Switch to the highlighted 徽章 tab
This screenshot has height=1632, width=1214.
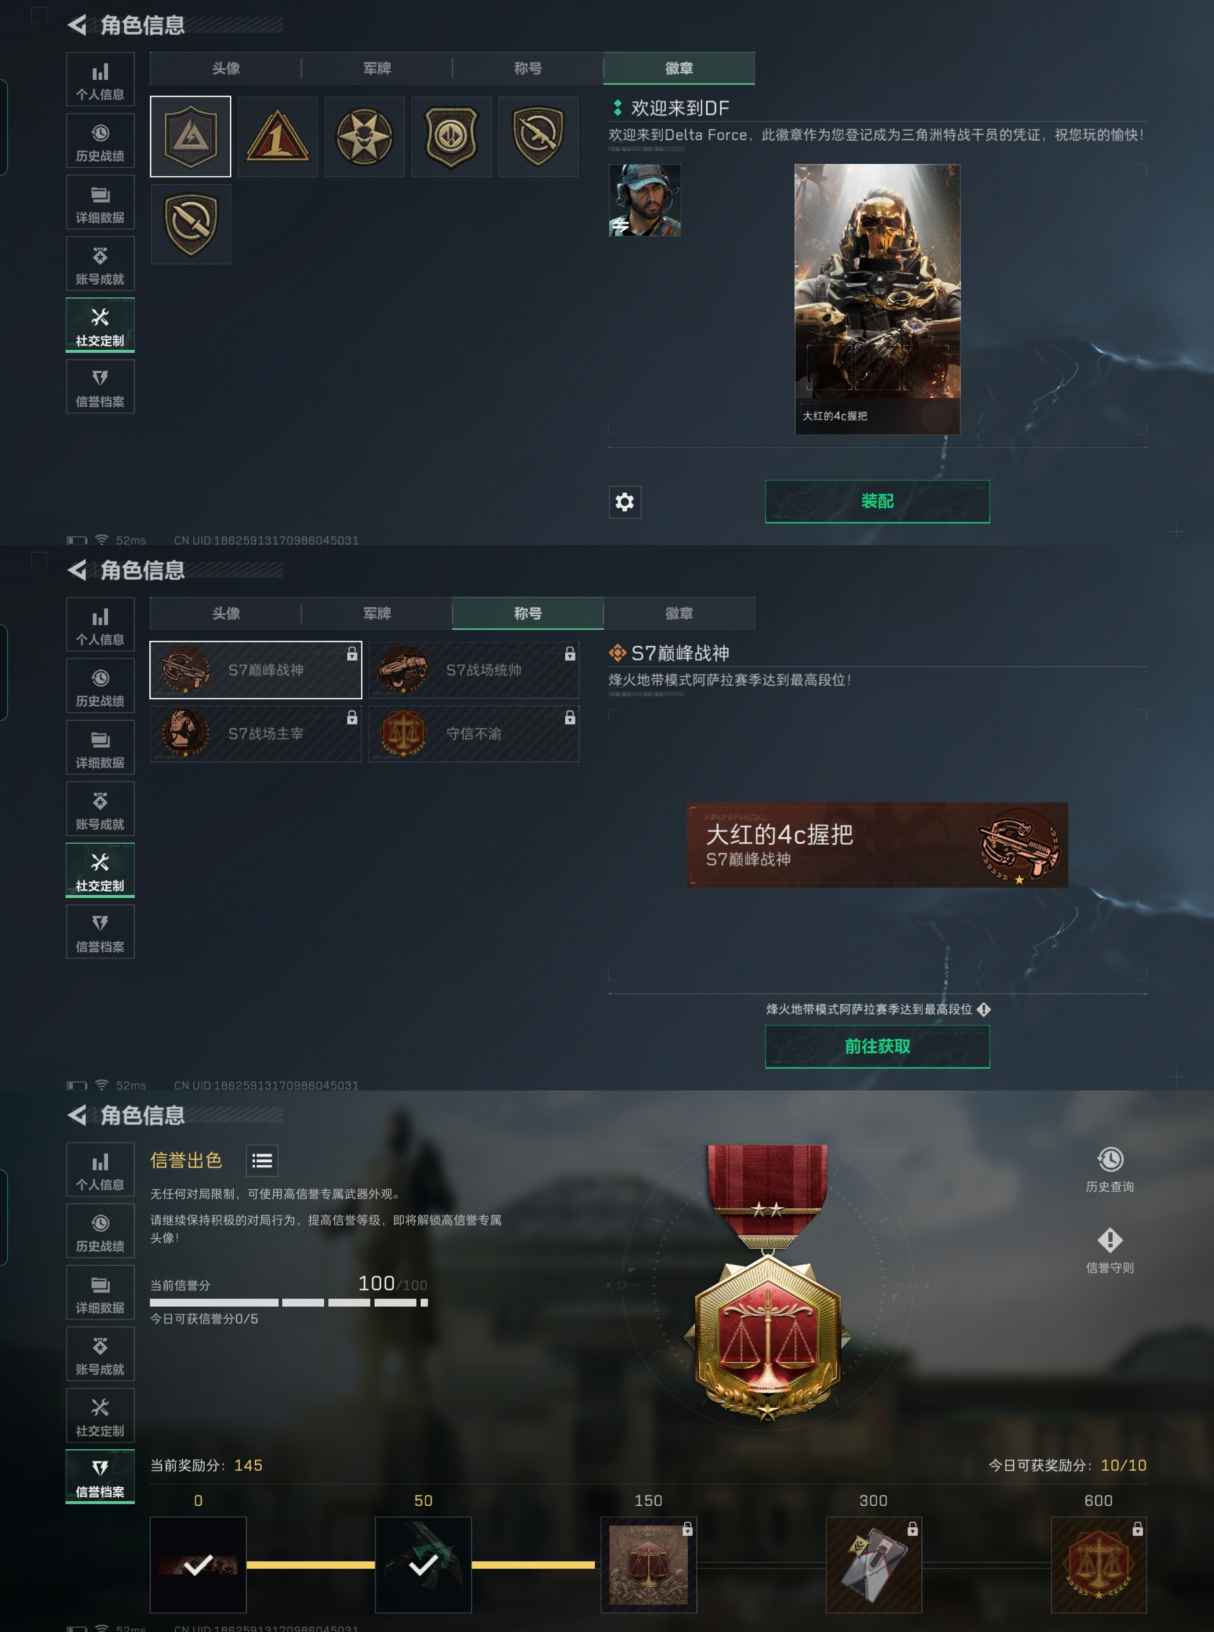coord(679,68)
